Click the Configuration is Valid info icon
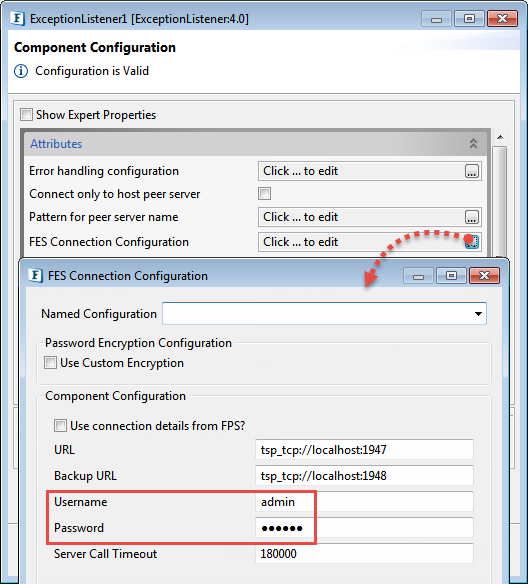 point(21,71)
